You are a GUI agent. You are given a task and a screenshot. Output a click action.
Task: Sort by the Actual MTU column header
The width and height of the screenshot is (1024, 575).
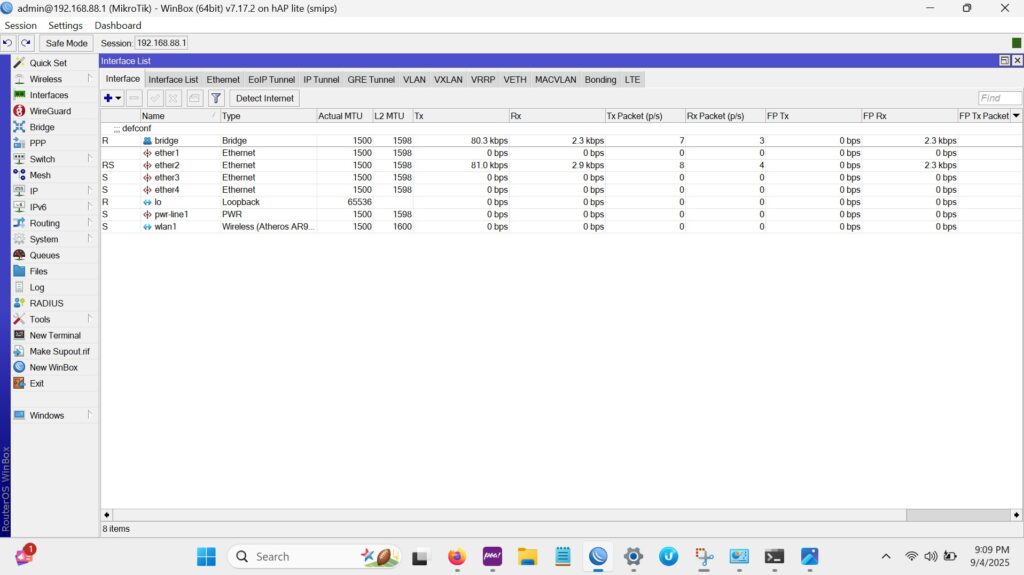(x=344, y=116)
